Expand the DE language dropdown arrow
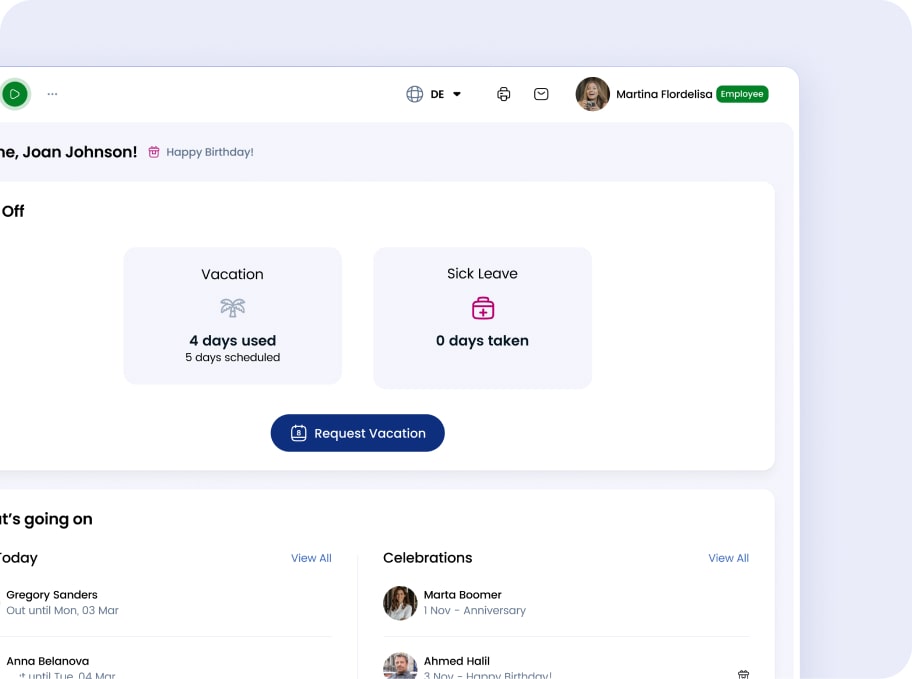912x679 pixels. coord(457,94)
